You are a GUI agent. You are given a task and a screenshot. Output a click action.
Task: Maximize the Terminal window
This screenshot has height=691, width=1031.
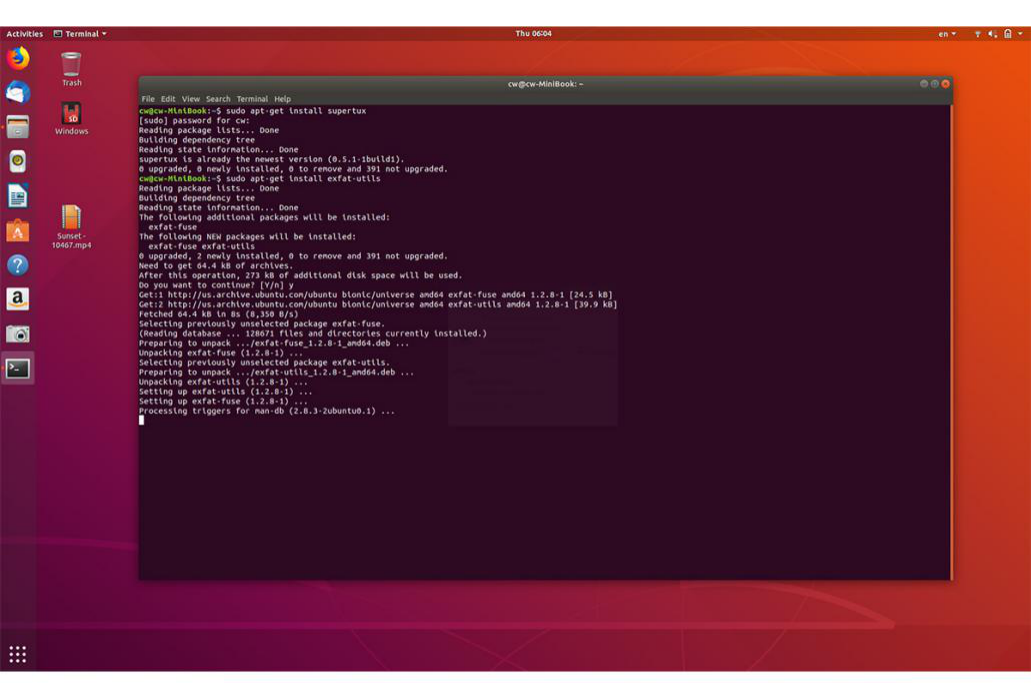point(934,83)
